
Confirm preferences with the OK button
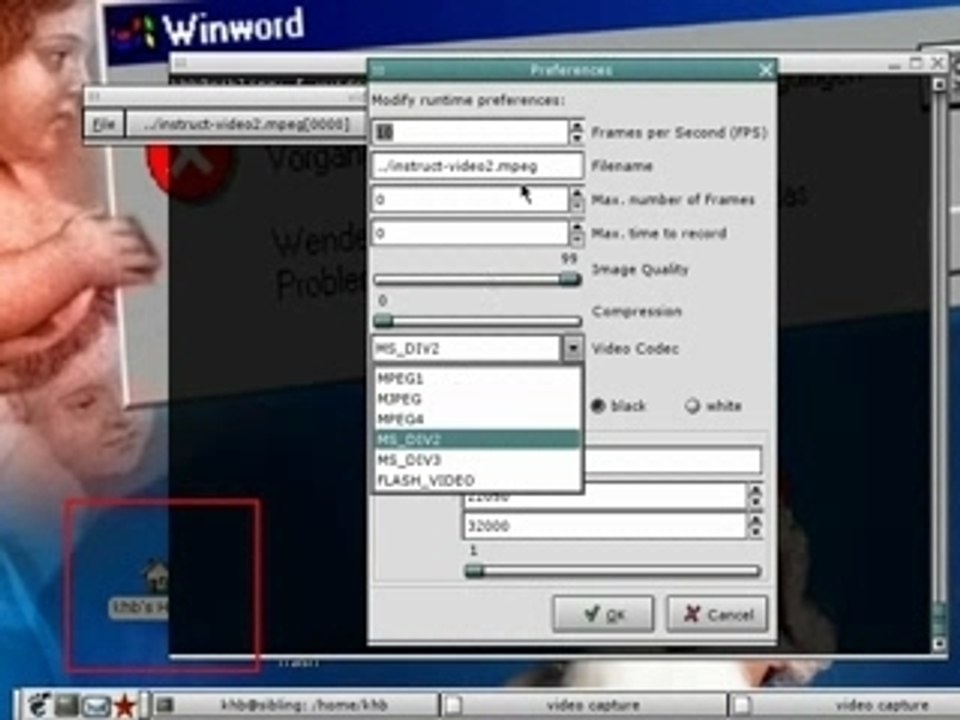603,613
